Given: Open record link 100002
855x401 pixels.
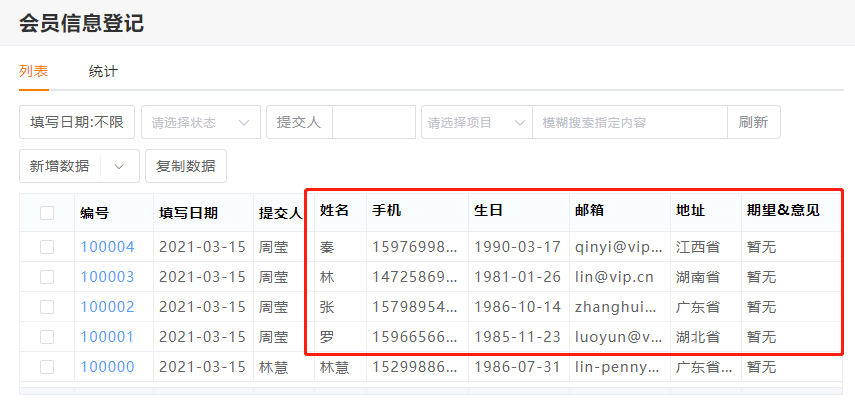Looking at the screenshot, I should tap(107, 307).
